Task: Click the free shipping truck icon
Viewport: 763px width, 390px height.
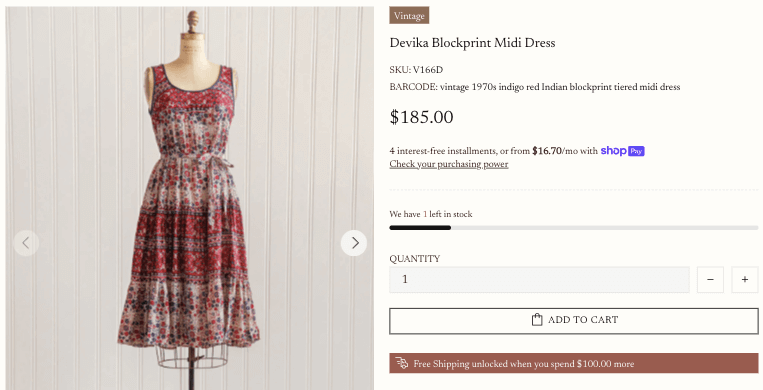Action: click(x=401, y=363)
